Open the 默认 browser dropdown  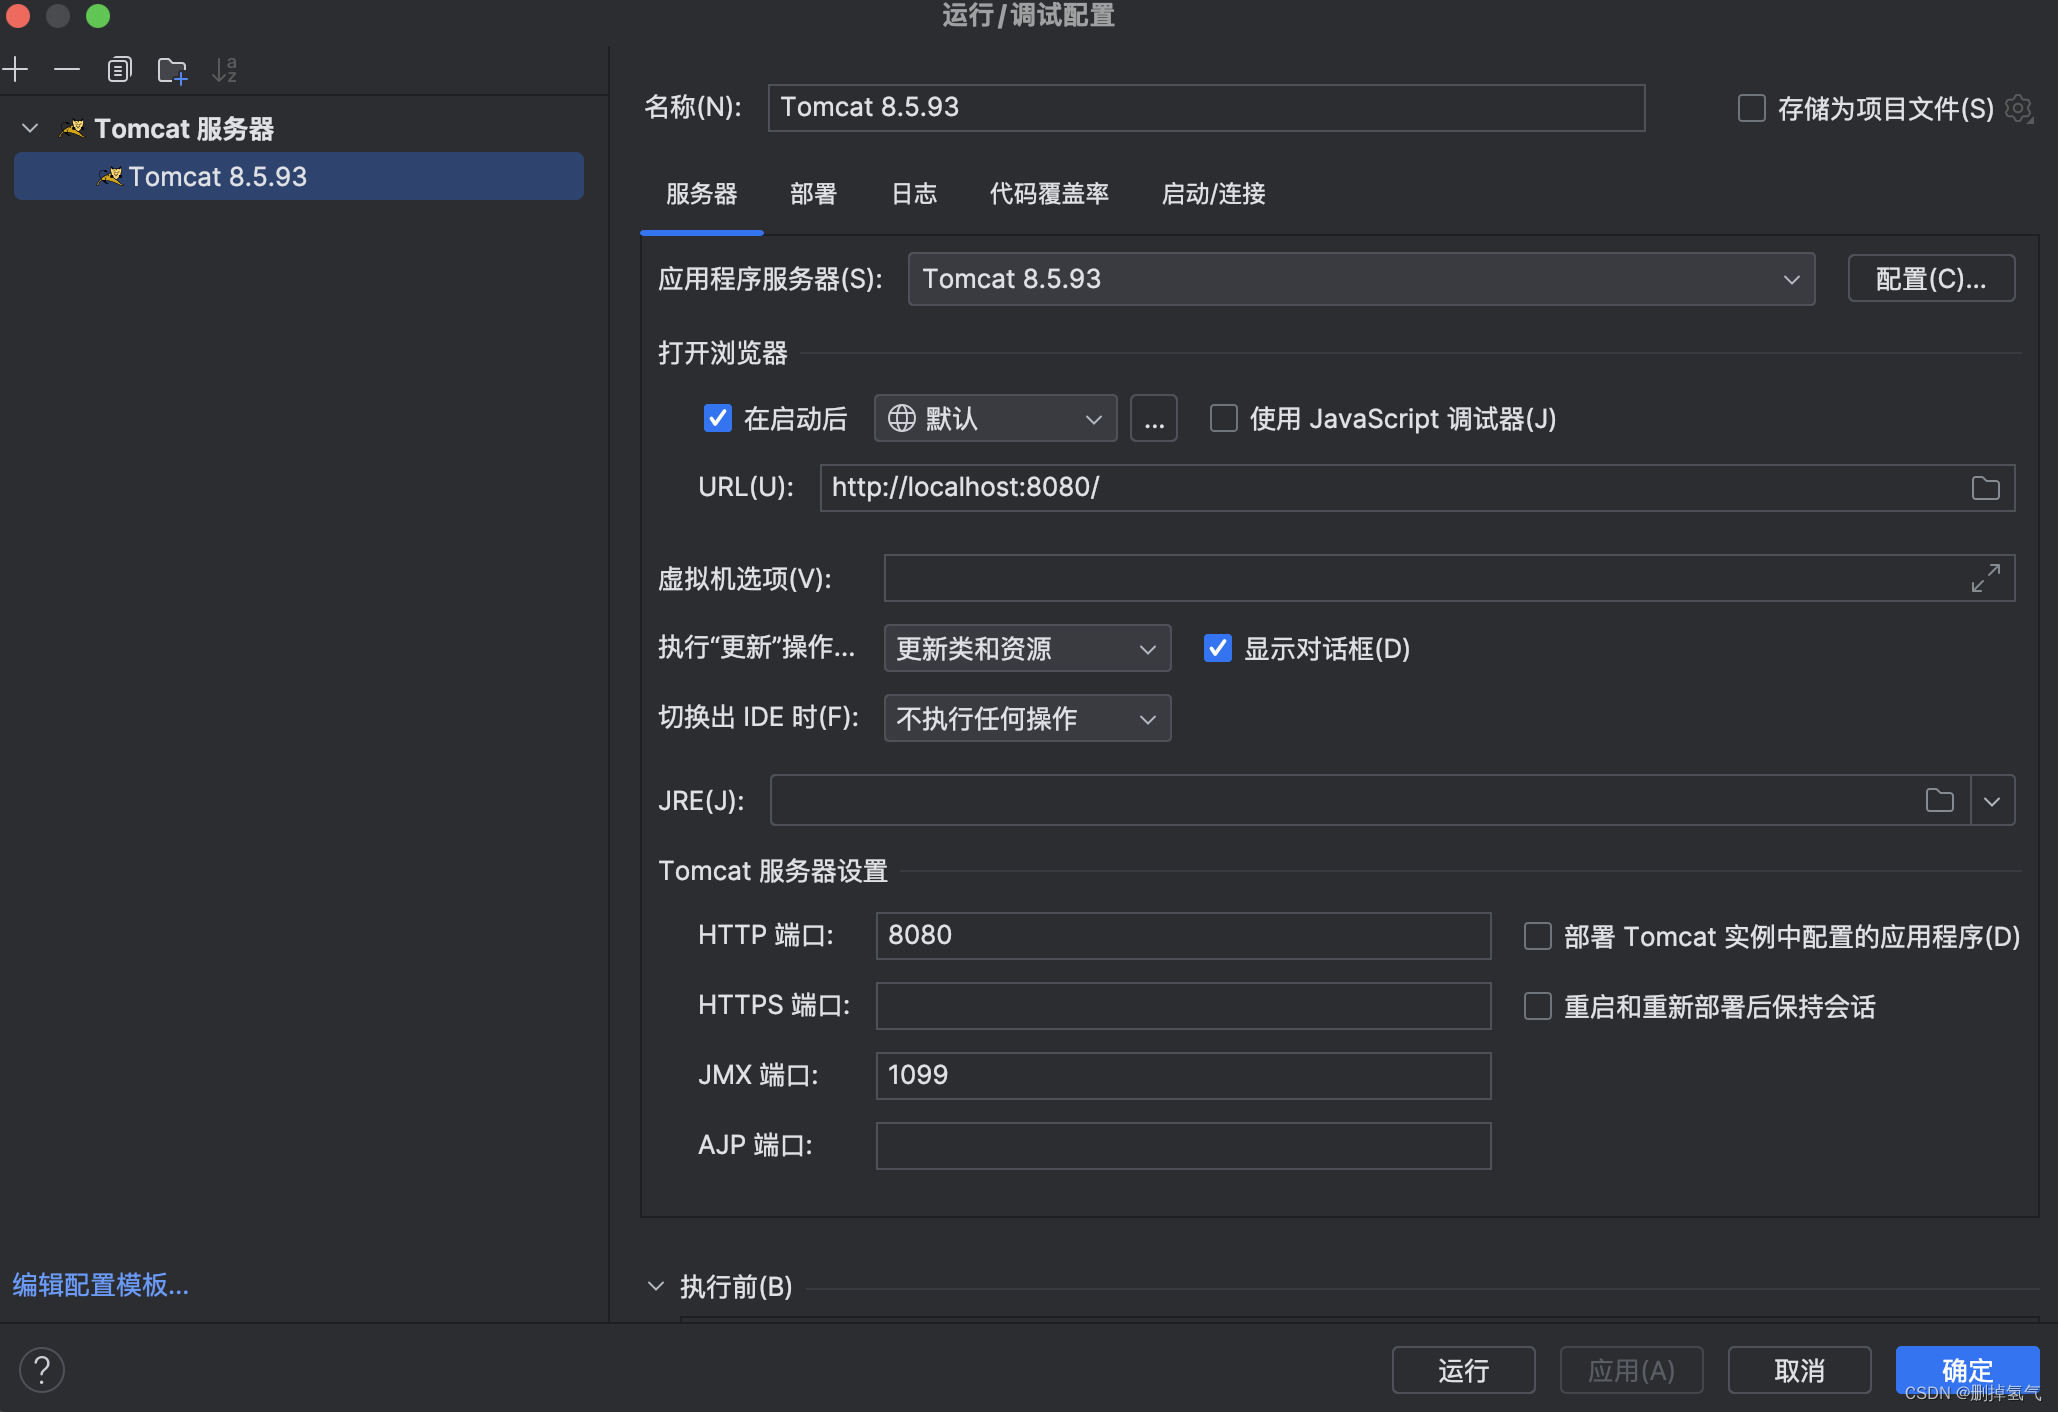coord(996,418)
